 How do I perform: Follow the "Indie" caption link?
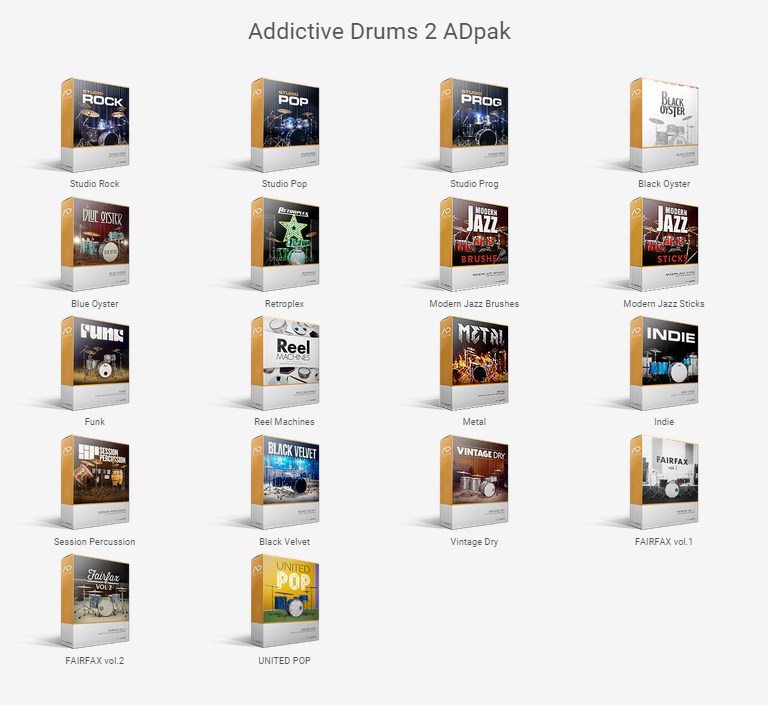click(664, 422)
